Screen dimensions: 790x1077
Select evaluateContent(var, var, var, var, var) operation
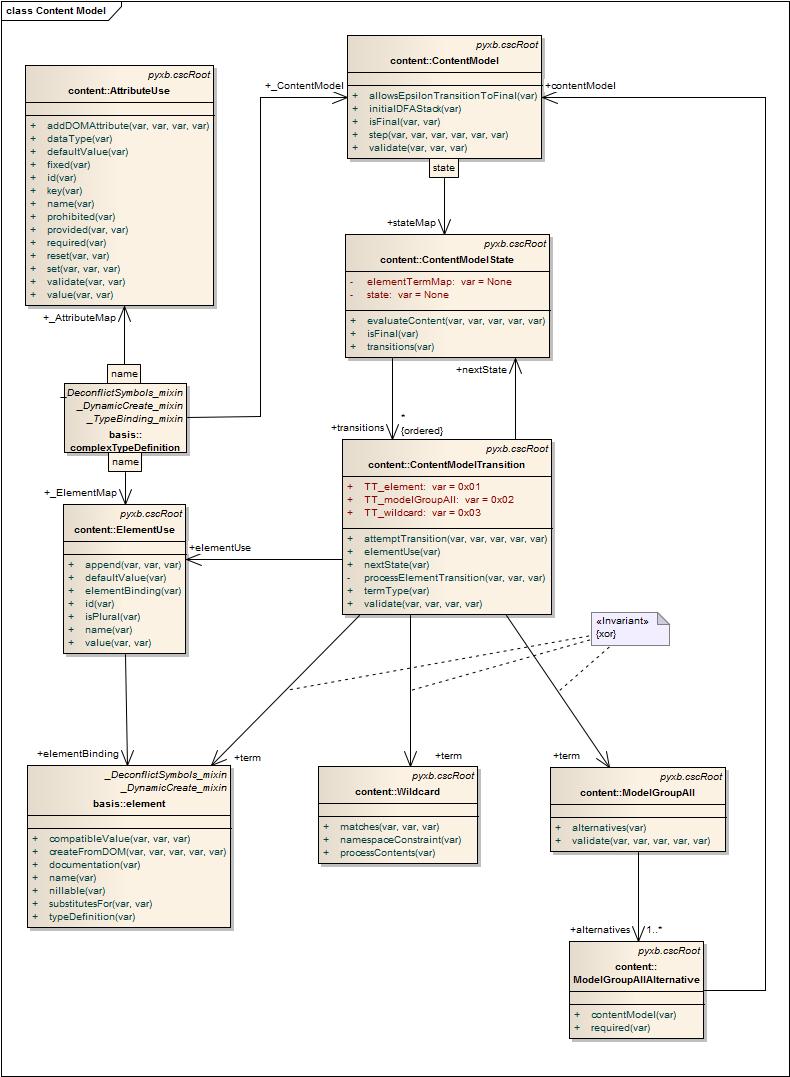455,321
